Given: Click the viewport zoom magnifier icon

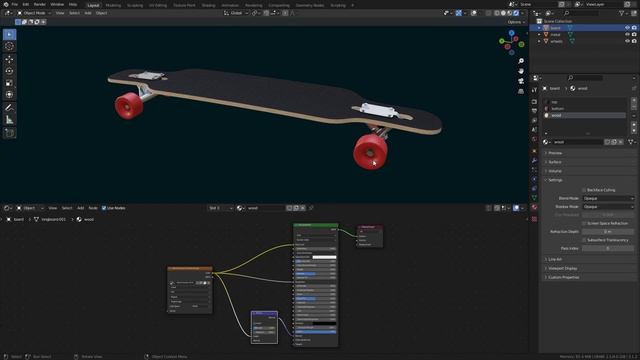Looking at the screenshot, I should click(x=521, y=61).
